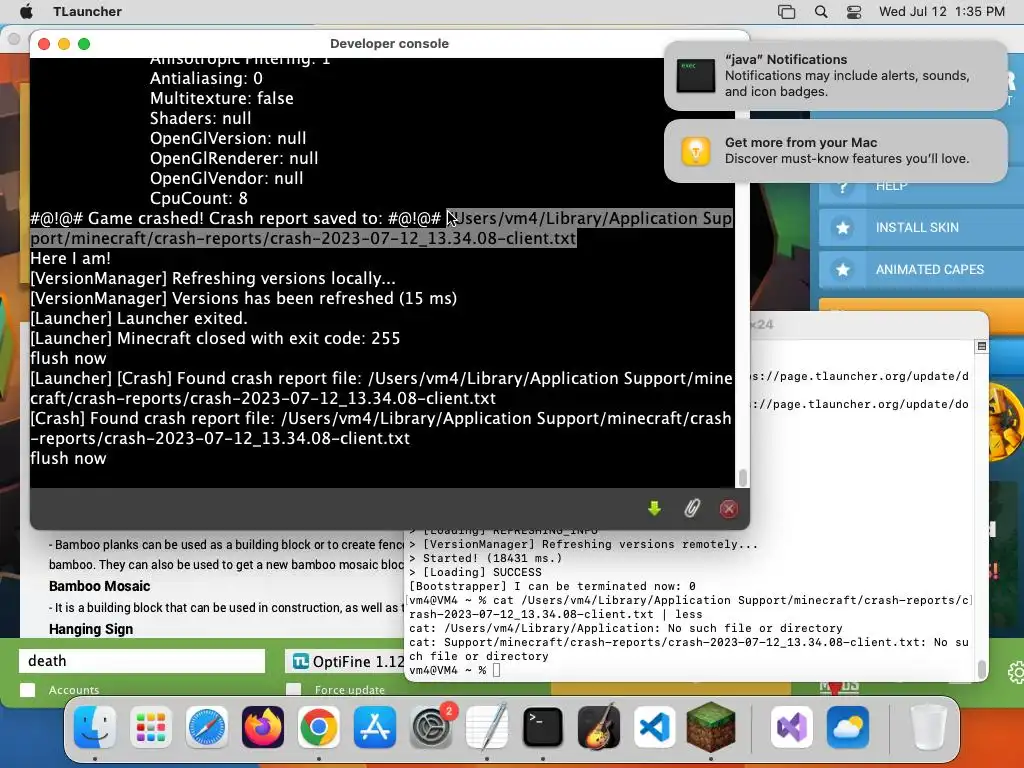1024x768 pixels.
Task: Click the date and time in menu bar
Action: click(941, 12)
